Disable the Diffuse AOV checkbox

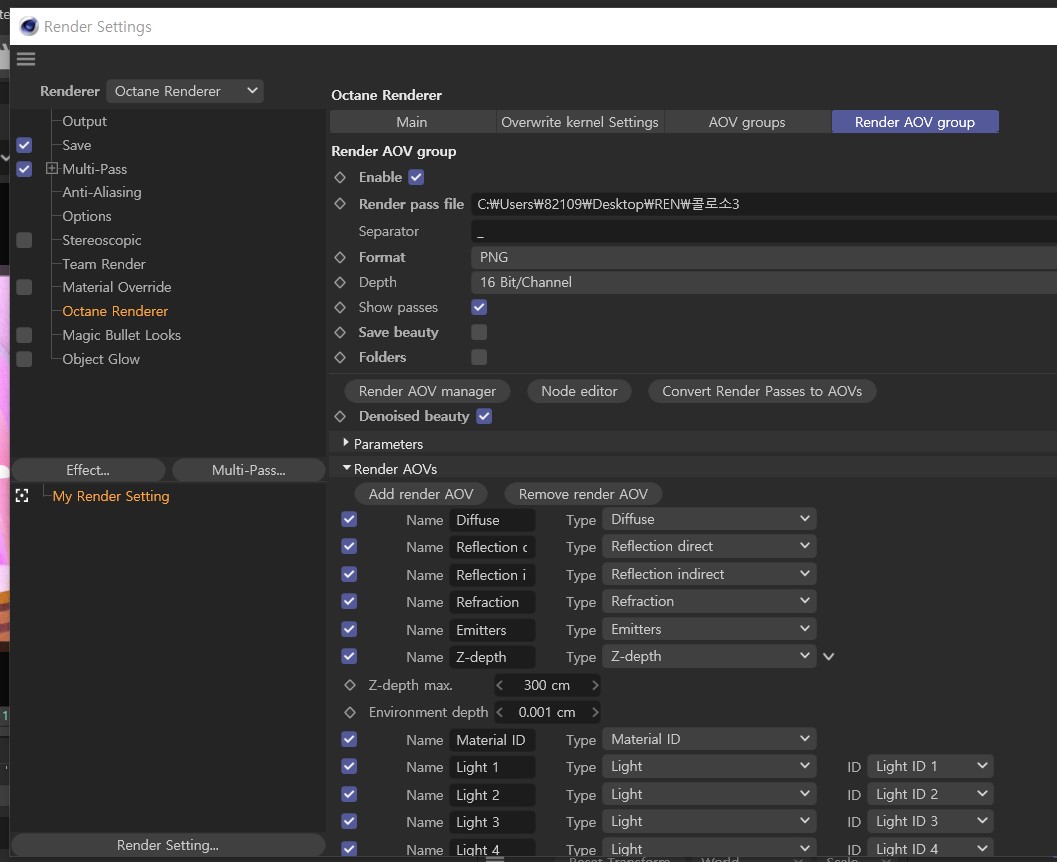click(x=349, y=520)
